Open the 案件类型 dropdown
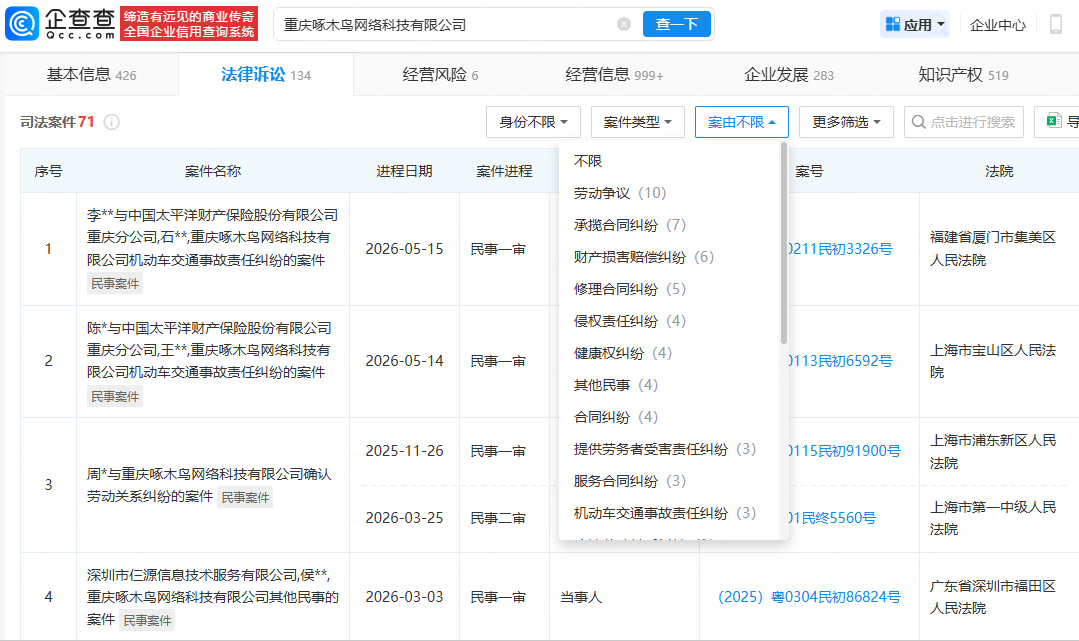The width and height of the screenshot is (1079, 641). (637, 122)
